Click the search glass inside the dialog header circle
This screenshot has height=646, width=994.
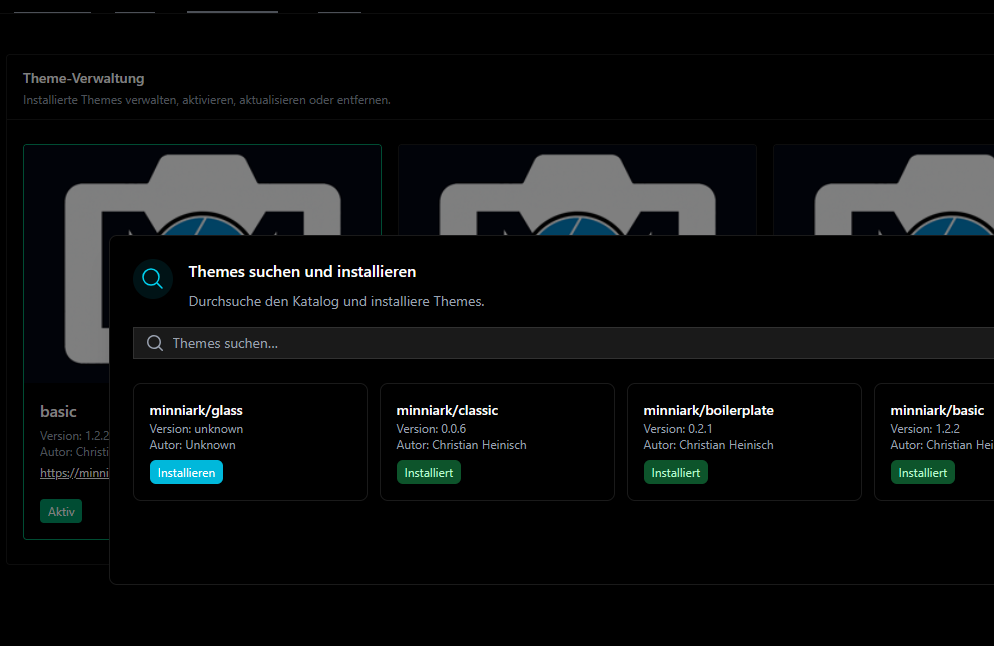coord(152,279)
